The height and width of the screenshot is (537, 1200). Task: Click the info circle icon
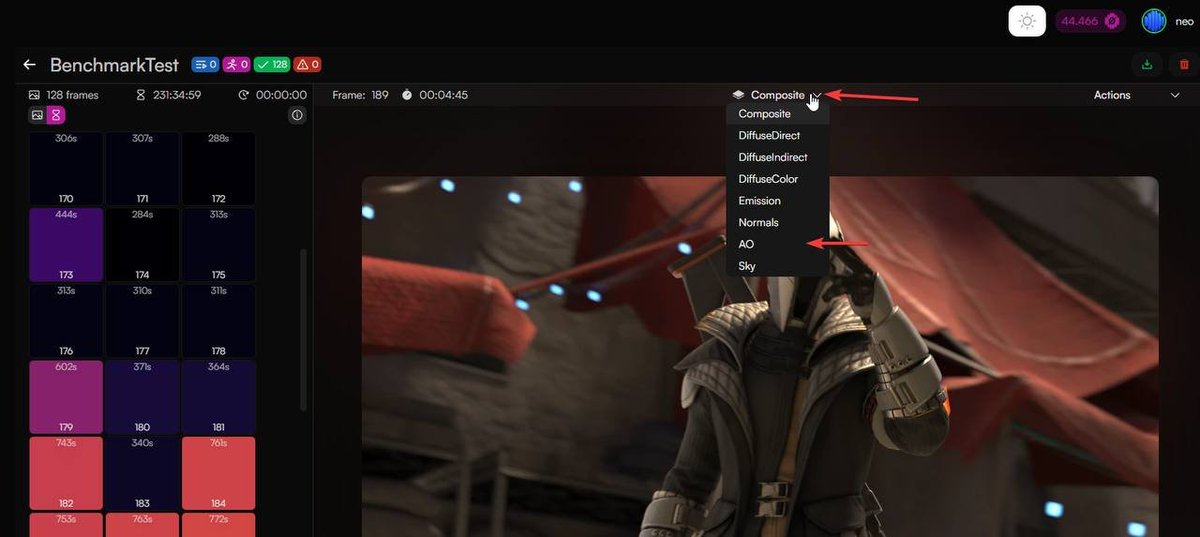point(297,115)
